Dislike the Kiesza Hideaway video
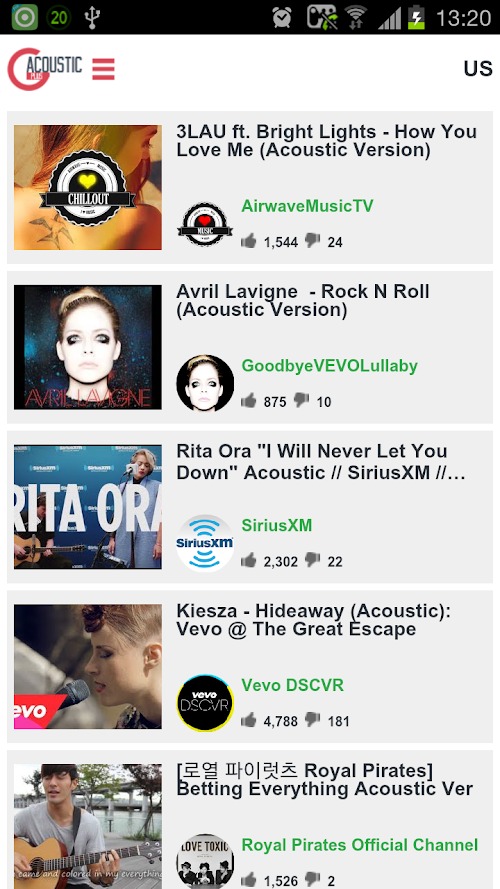 coord(312,720)
